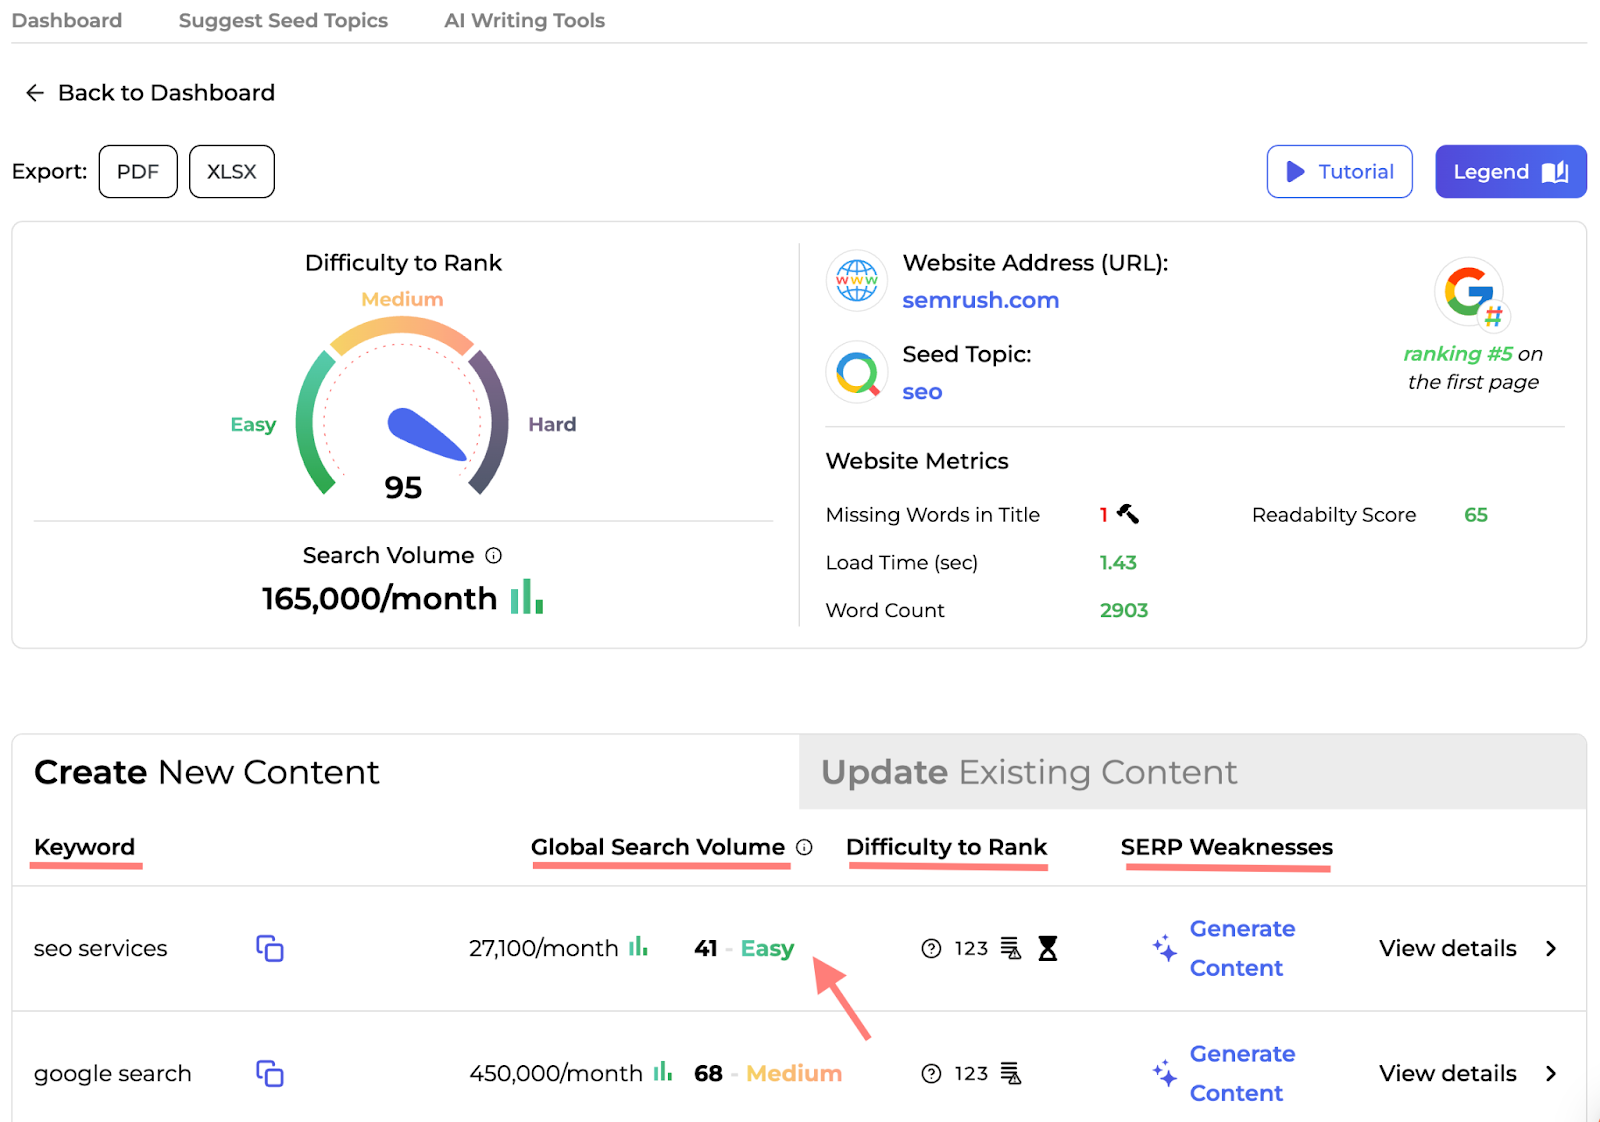This screenshot has width=1600, height=1122.
Task: Click the content list icon in google search row
Action: point(1011,1073)
